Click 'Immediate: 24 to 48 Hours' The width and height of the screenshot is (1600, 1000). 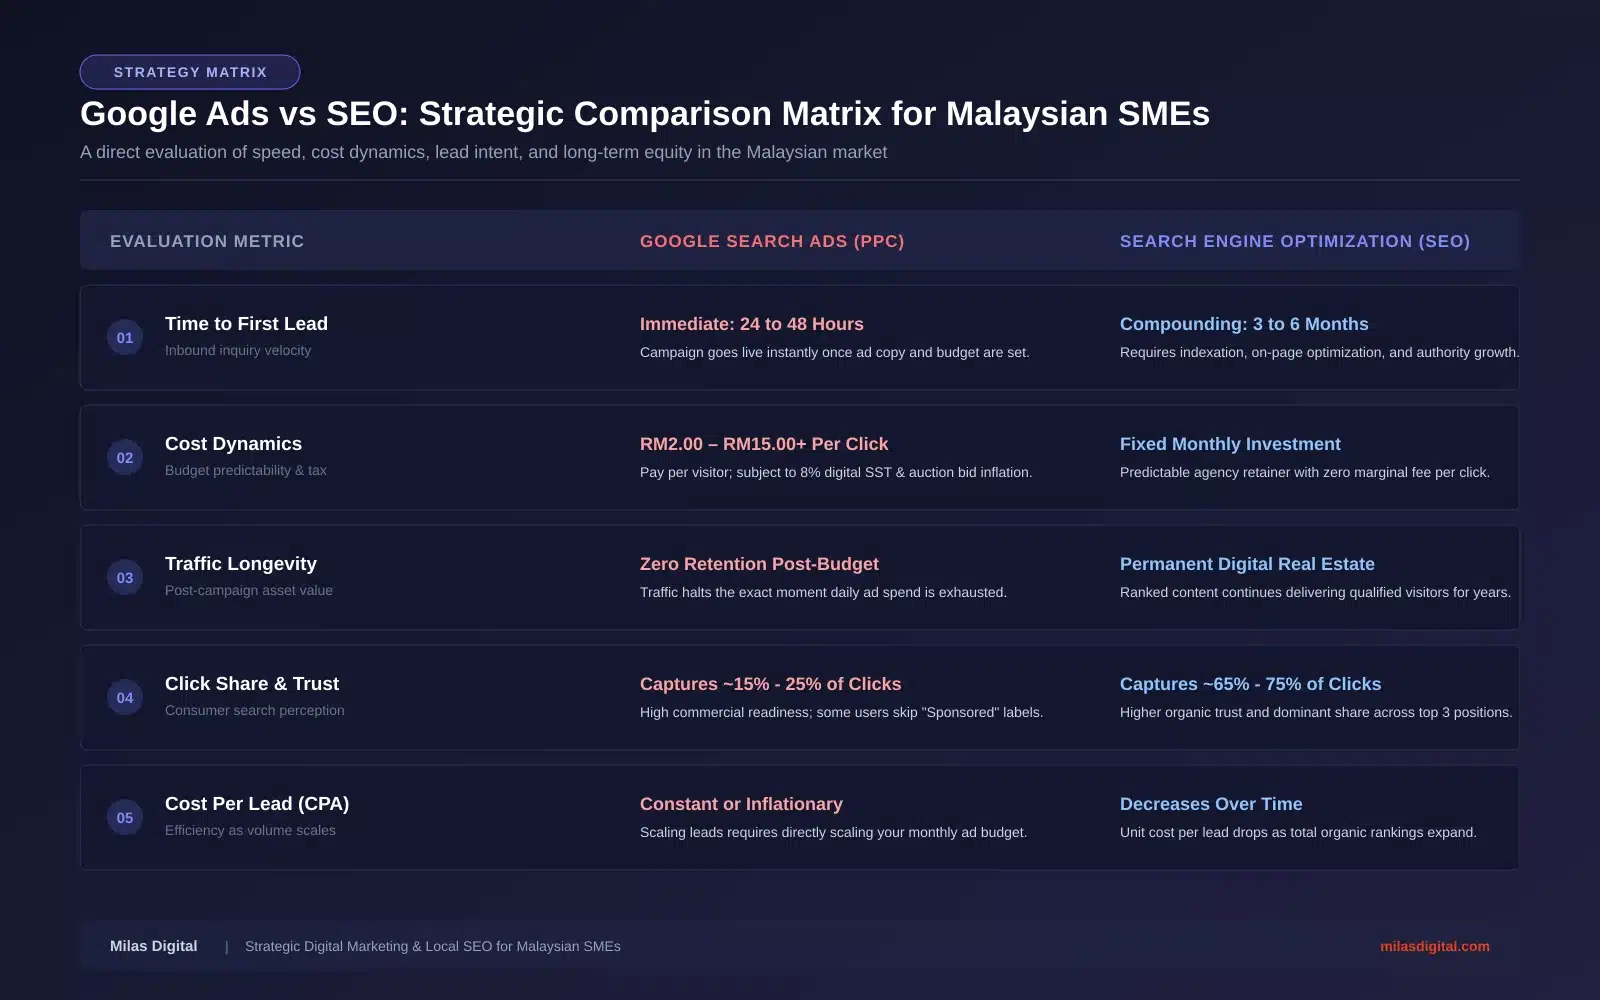752,324
